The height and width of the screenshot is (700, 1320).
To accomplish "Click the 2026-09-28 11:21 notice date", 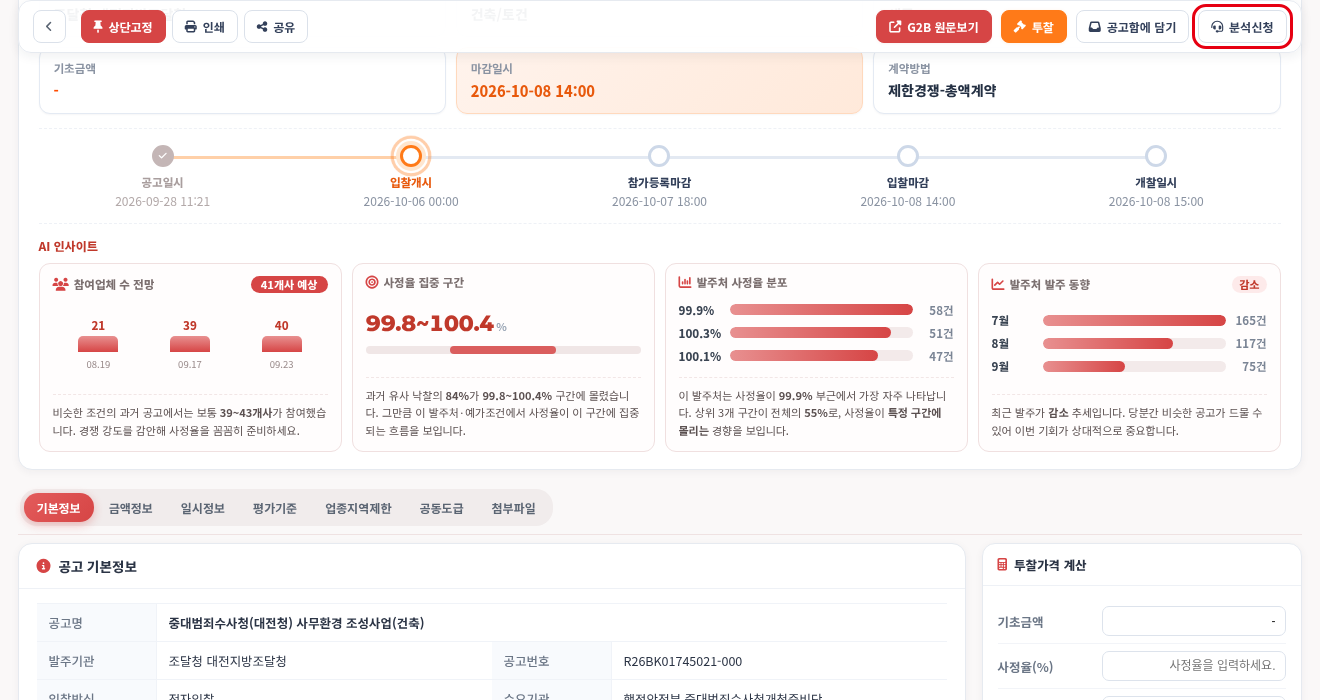I will (163, 201).
